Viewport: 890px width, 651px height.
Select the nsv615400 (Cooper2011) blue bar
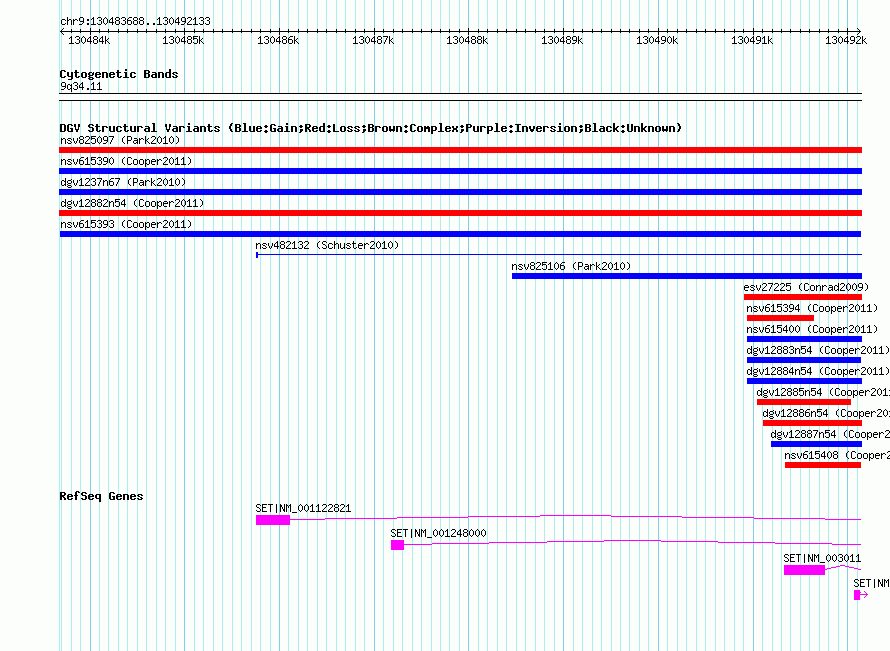[x=804, y=339]
